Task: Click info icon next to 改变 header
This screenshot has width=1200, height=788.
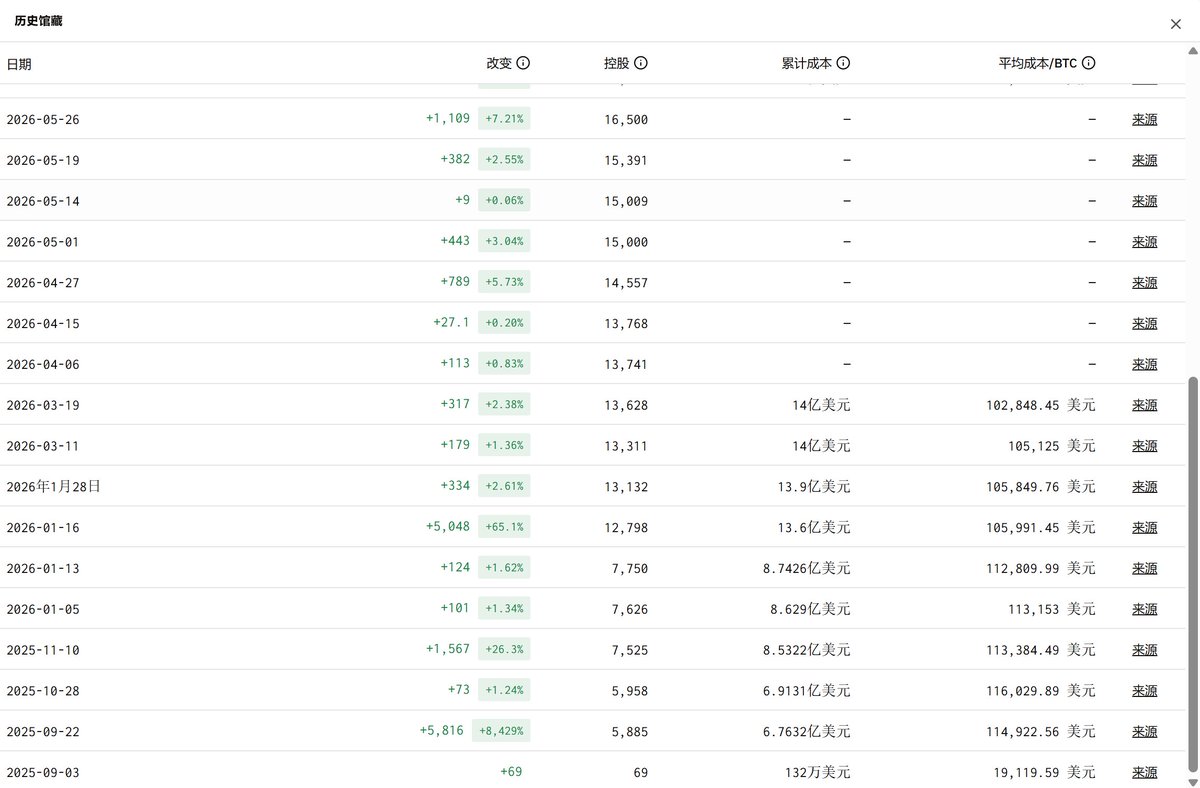Action: (523, 63)
